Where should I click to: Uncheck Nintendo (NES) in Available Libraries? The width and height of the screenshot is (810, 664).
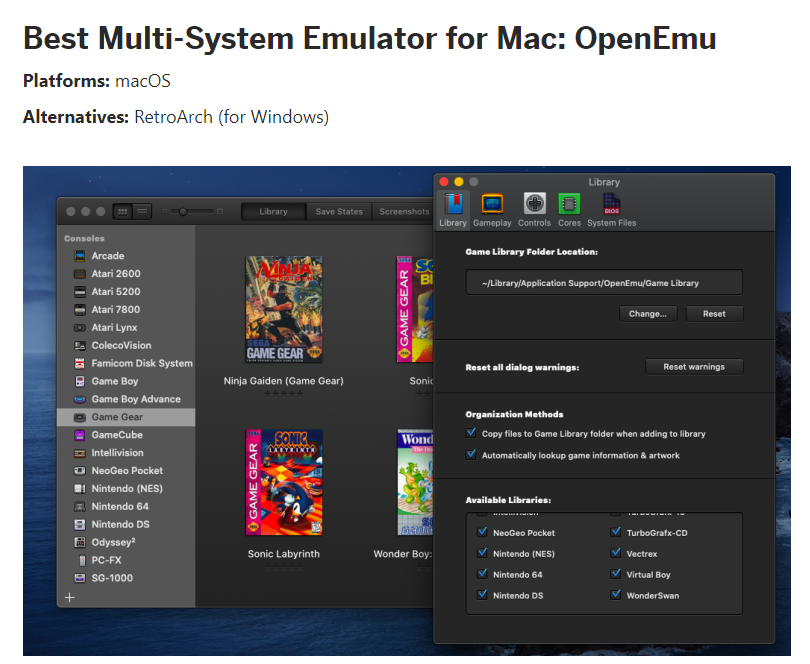pyautogui.click(x=482, y=553)
